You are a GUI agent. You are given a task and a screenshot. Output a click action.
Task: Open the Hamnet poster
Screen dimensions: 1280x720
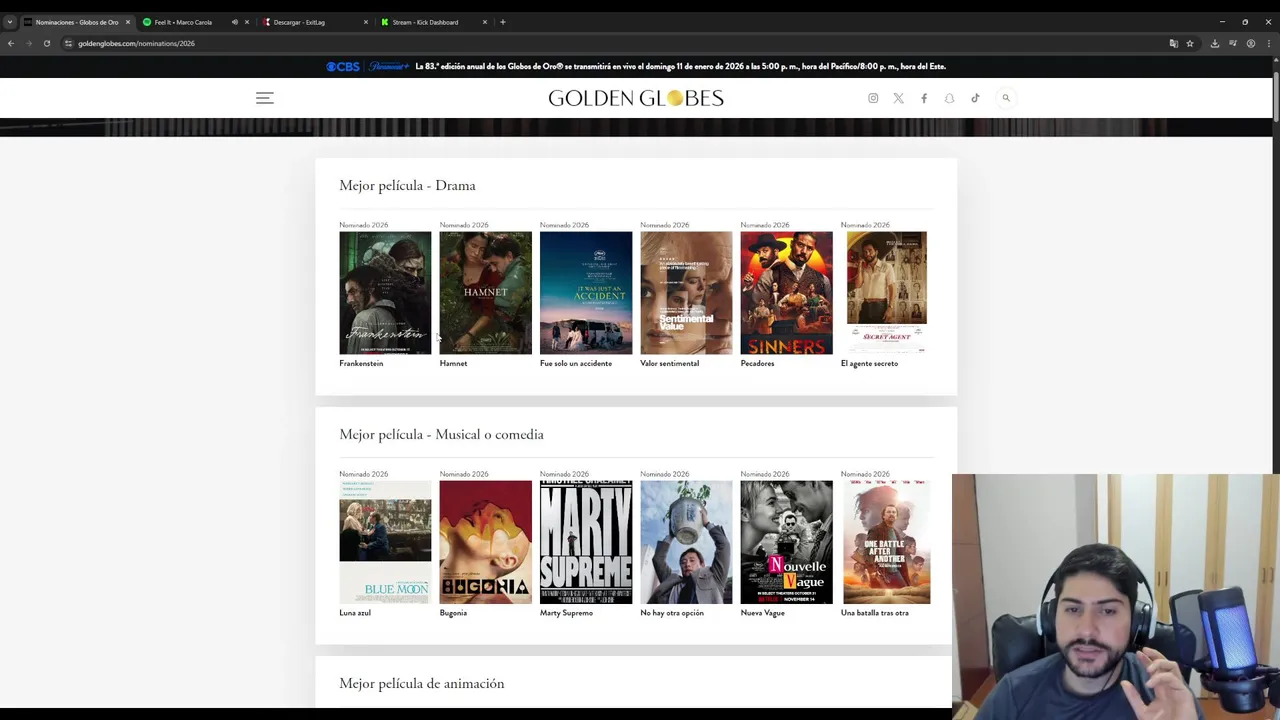pos(485,293)
